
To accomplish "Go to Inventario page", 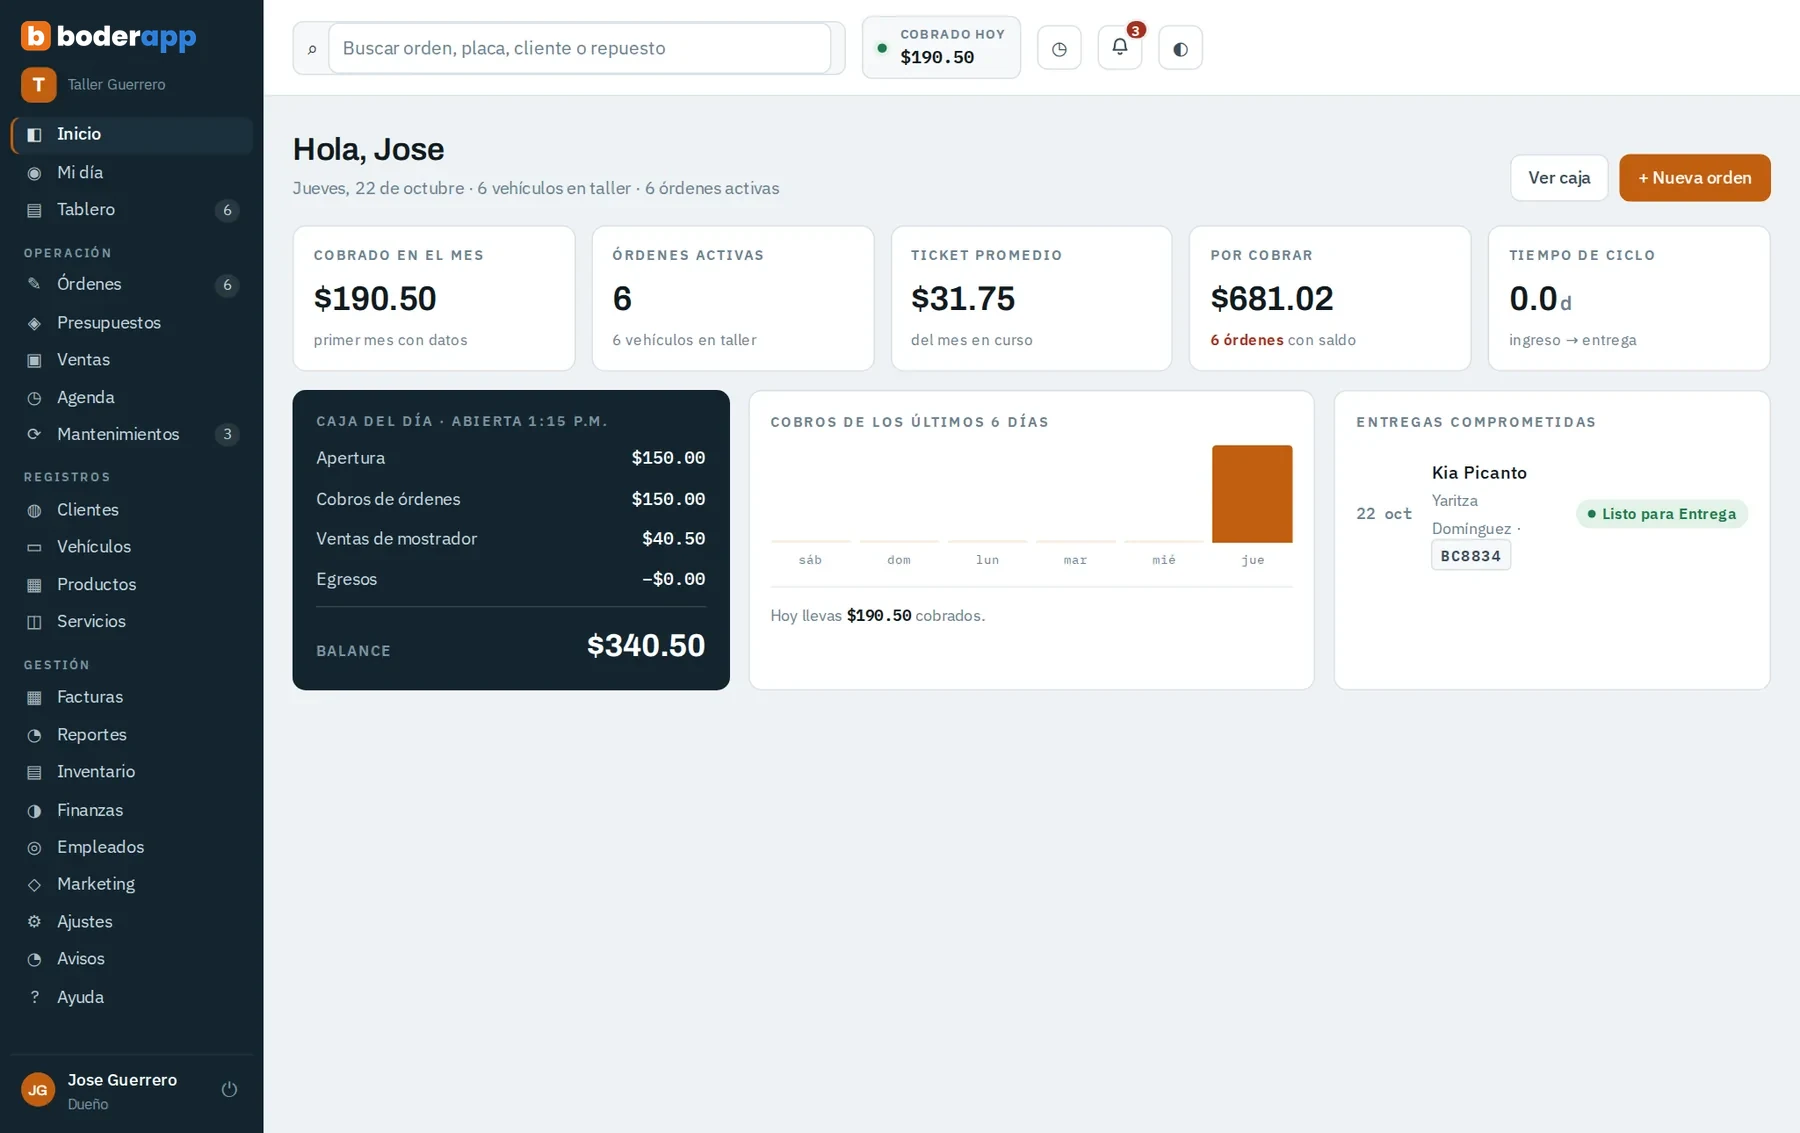I will (131, 772).
